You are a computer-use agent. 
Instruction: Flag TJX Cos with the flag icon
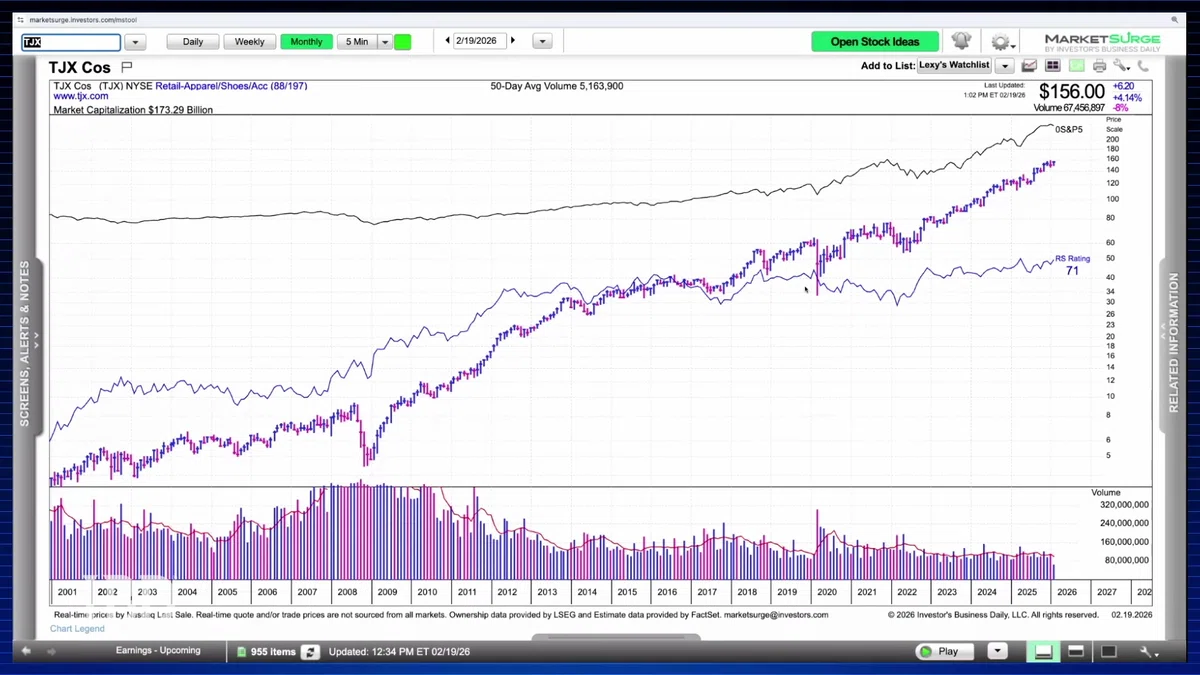126,67
